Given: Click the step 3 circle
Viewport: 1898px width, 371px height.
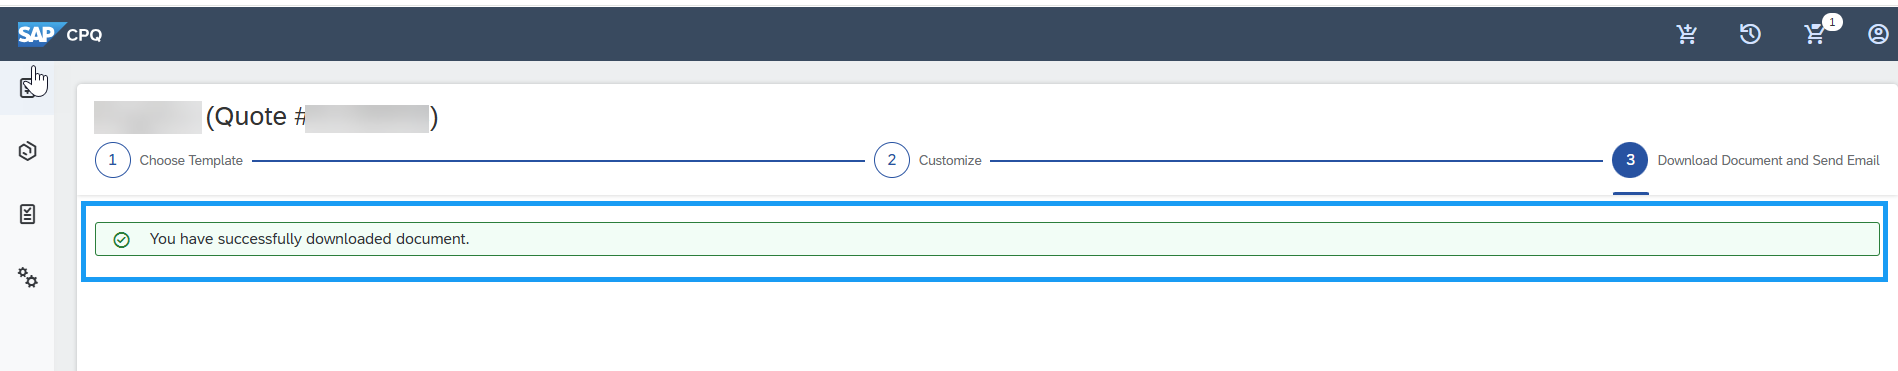Looking at the screenshot, I should [1630, 160].
